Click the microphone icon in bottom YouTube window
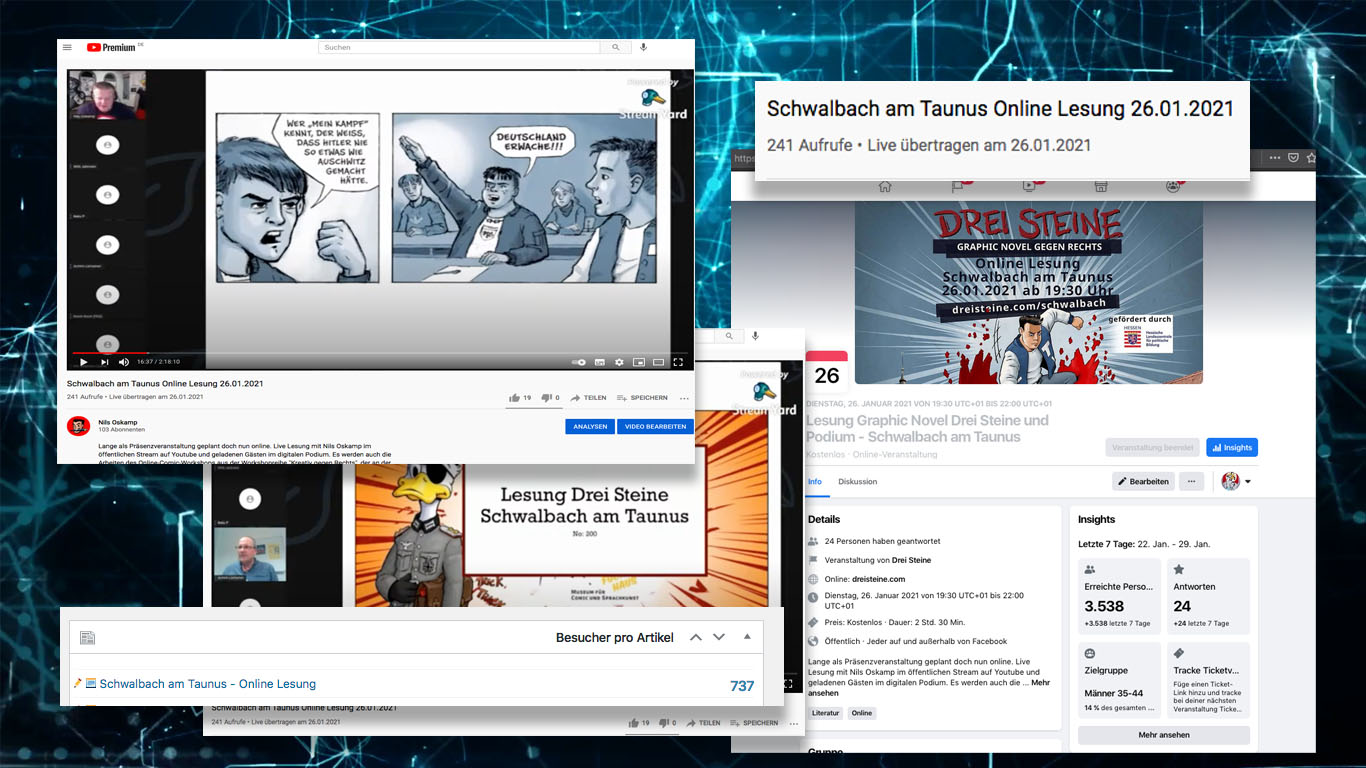Image resolution: width=1366 pixels, height=768 pixels. coord(756,337)
